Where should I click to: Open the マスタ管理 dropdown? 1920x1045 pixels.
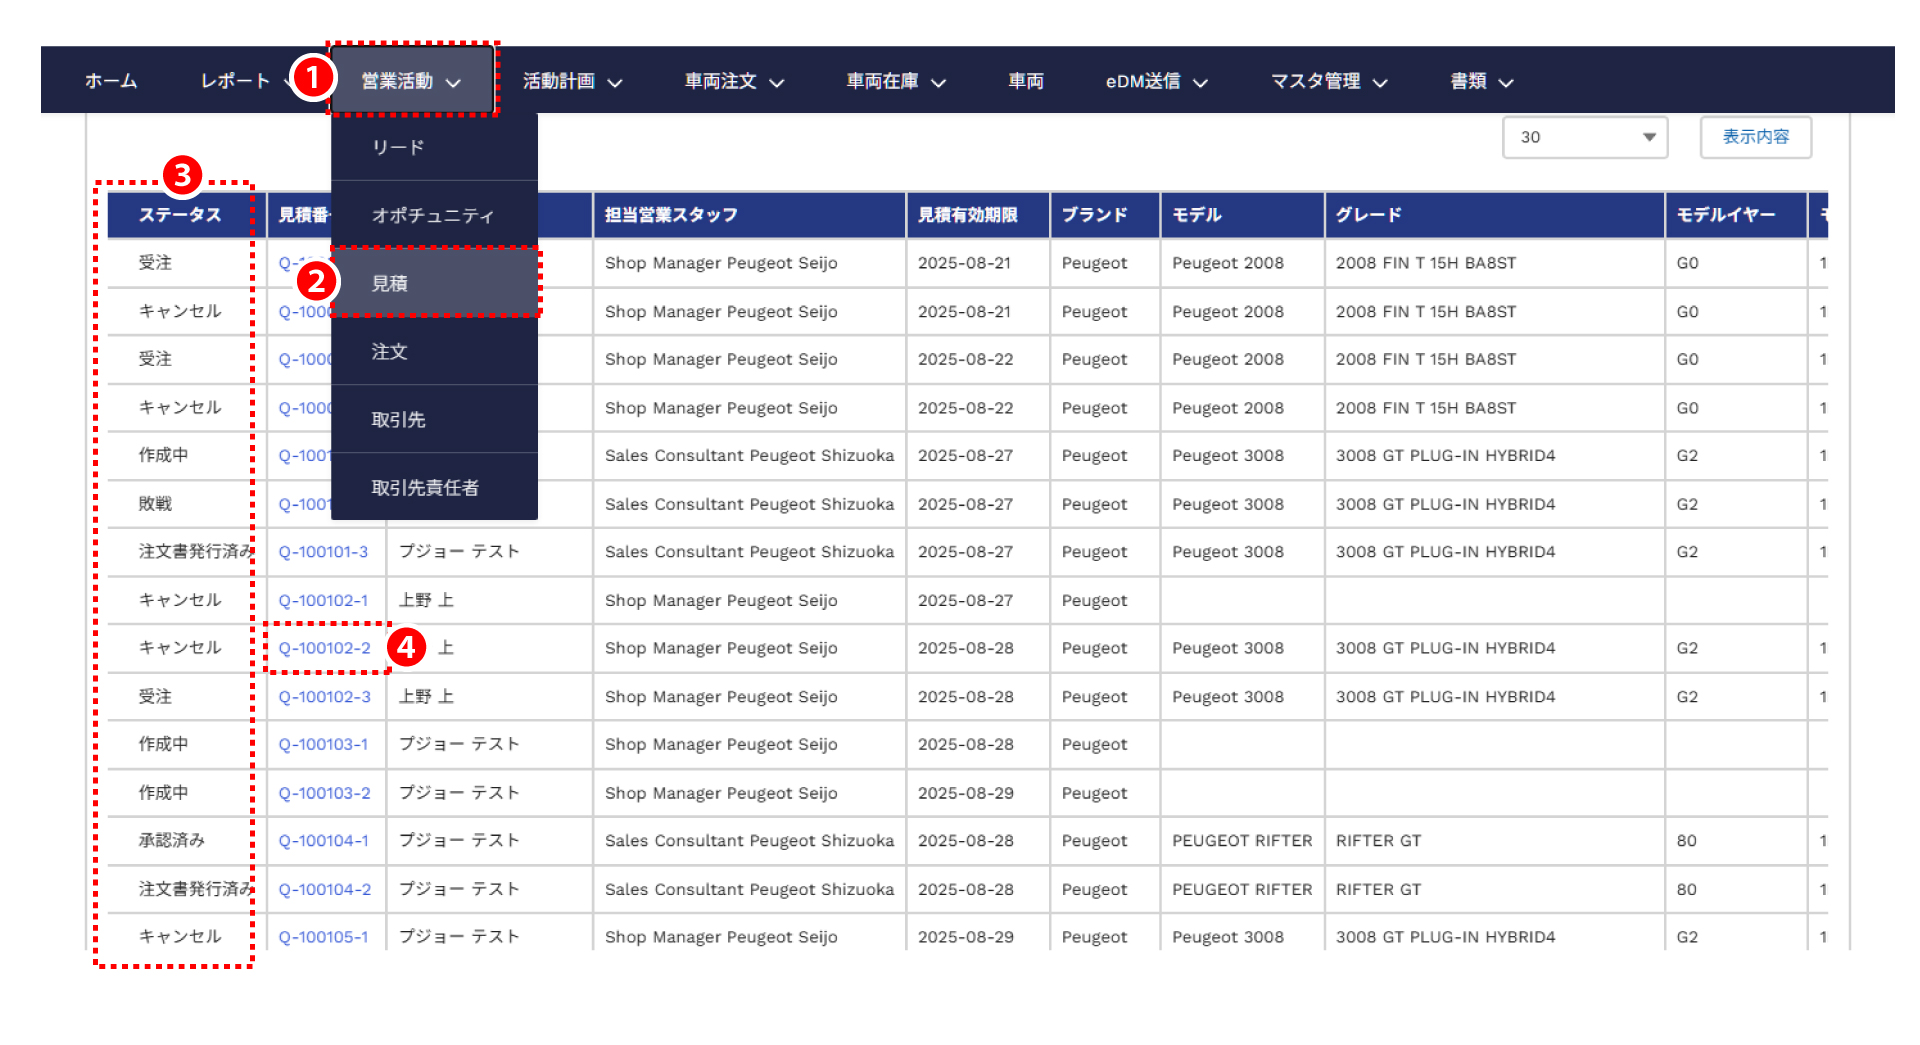pos(1329,81)
